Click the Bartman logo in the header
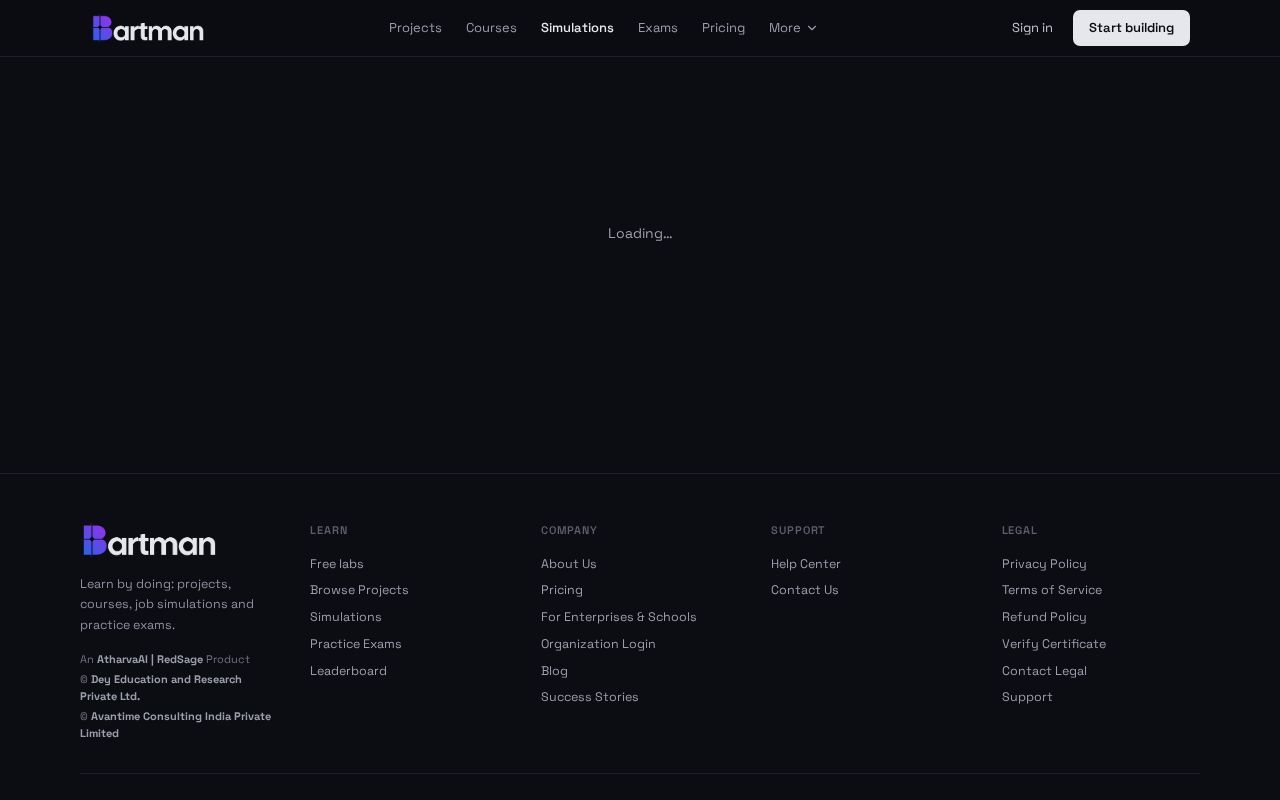 pyautogui.click(x=148, y=28)
